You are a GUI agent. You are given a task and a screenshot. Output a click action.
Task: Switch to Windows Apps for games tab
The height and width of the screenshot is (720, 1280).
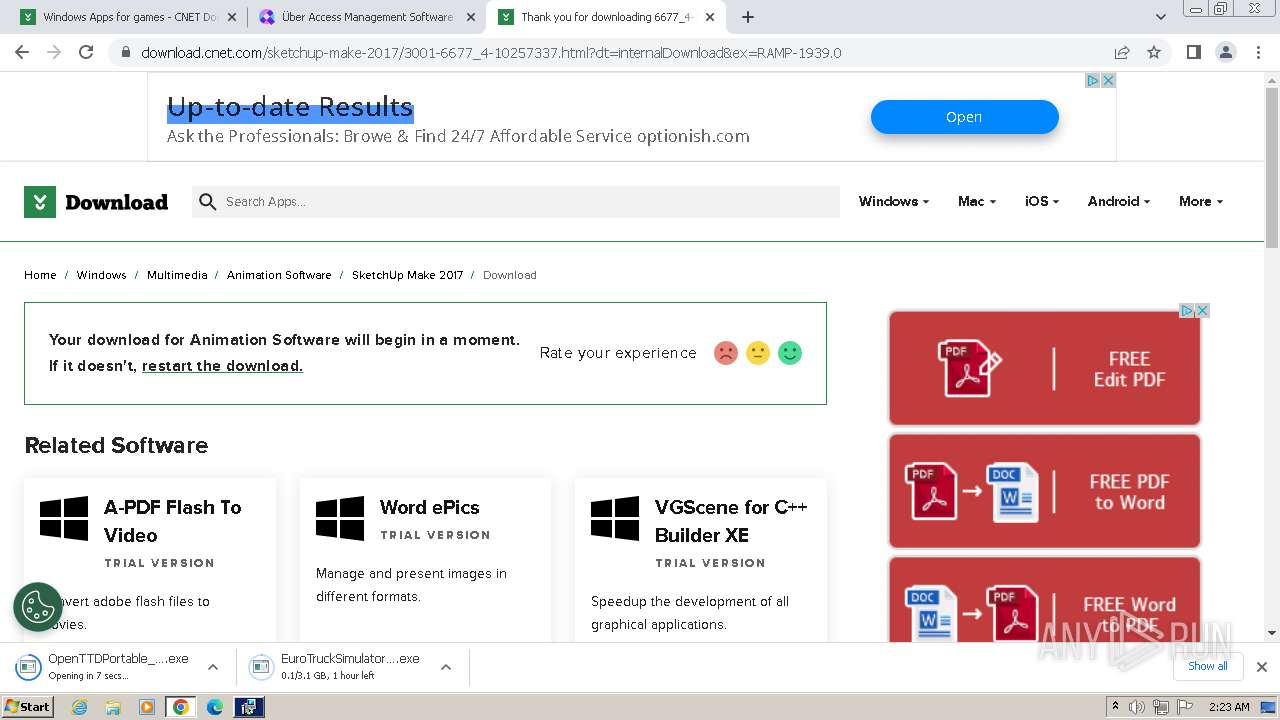point(130,17)
